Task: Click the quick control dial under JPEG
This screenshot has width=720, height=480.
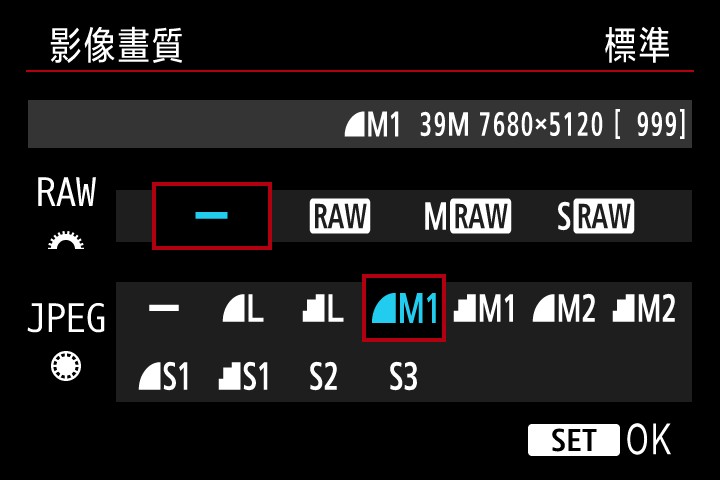Action: coord(66,366)
